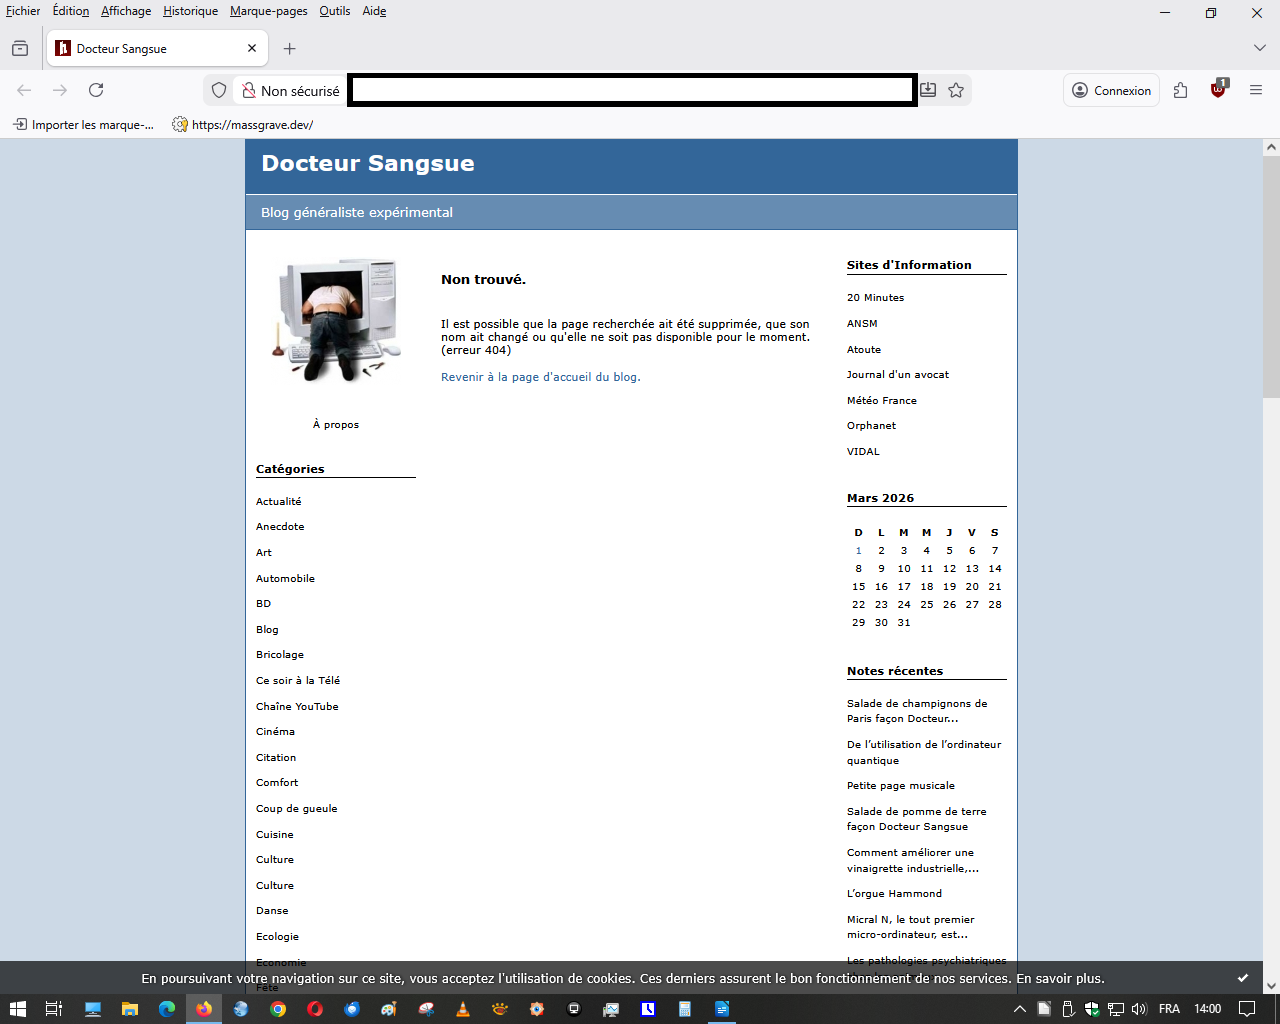Open the Windows Start menu

(17, 1009)
